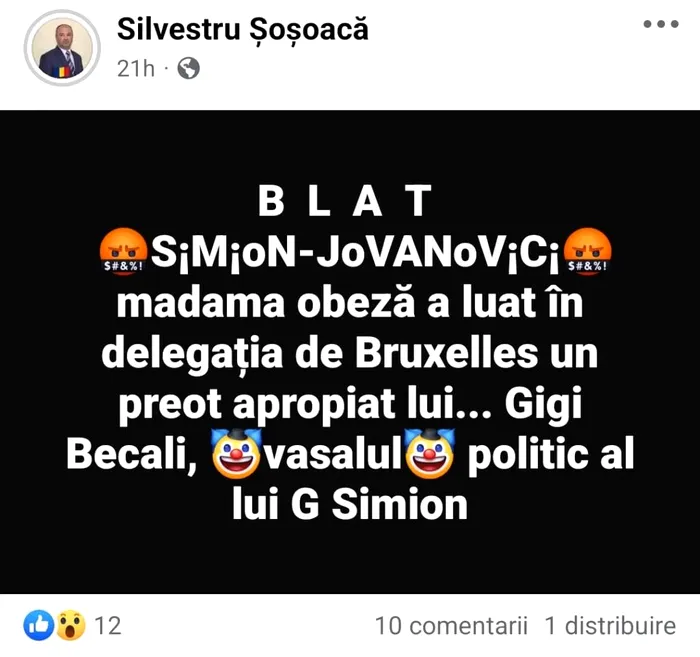Image resolution: width=700 pixels, height=657 pixels.
Task: Click the author name Silvestru Șoșoacă
Action: coord(242,29)
